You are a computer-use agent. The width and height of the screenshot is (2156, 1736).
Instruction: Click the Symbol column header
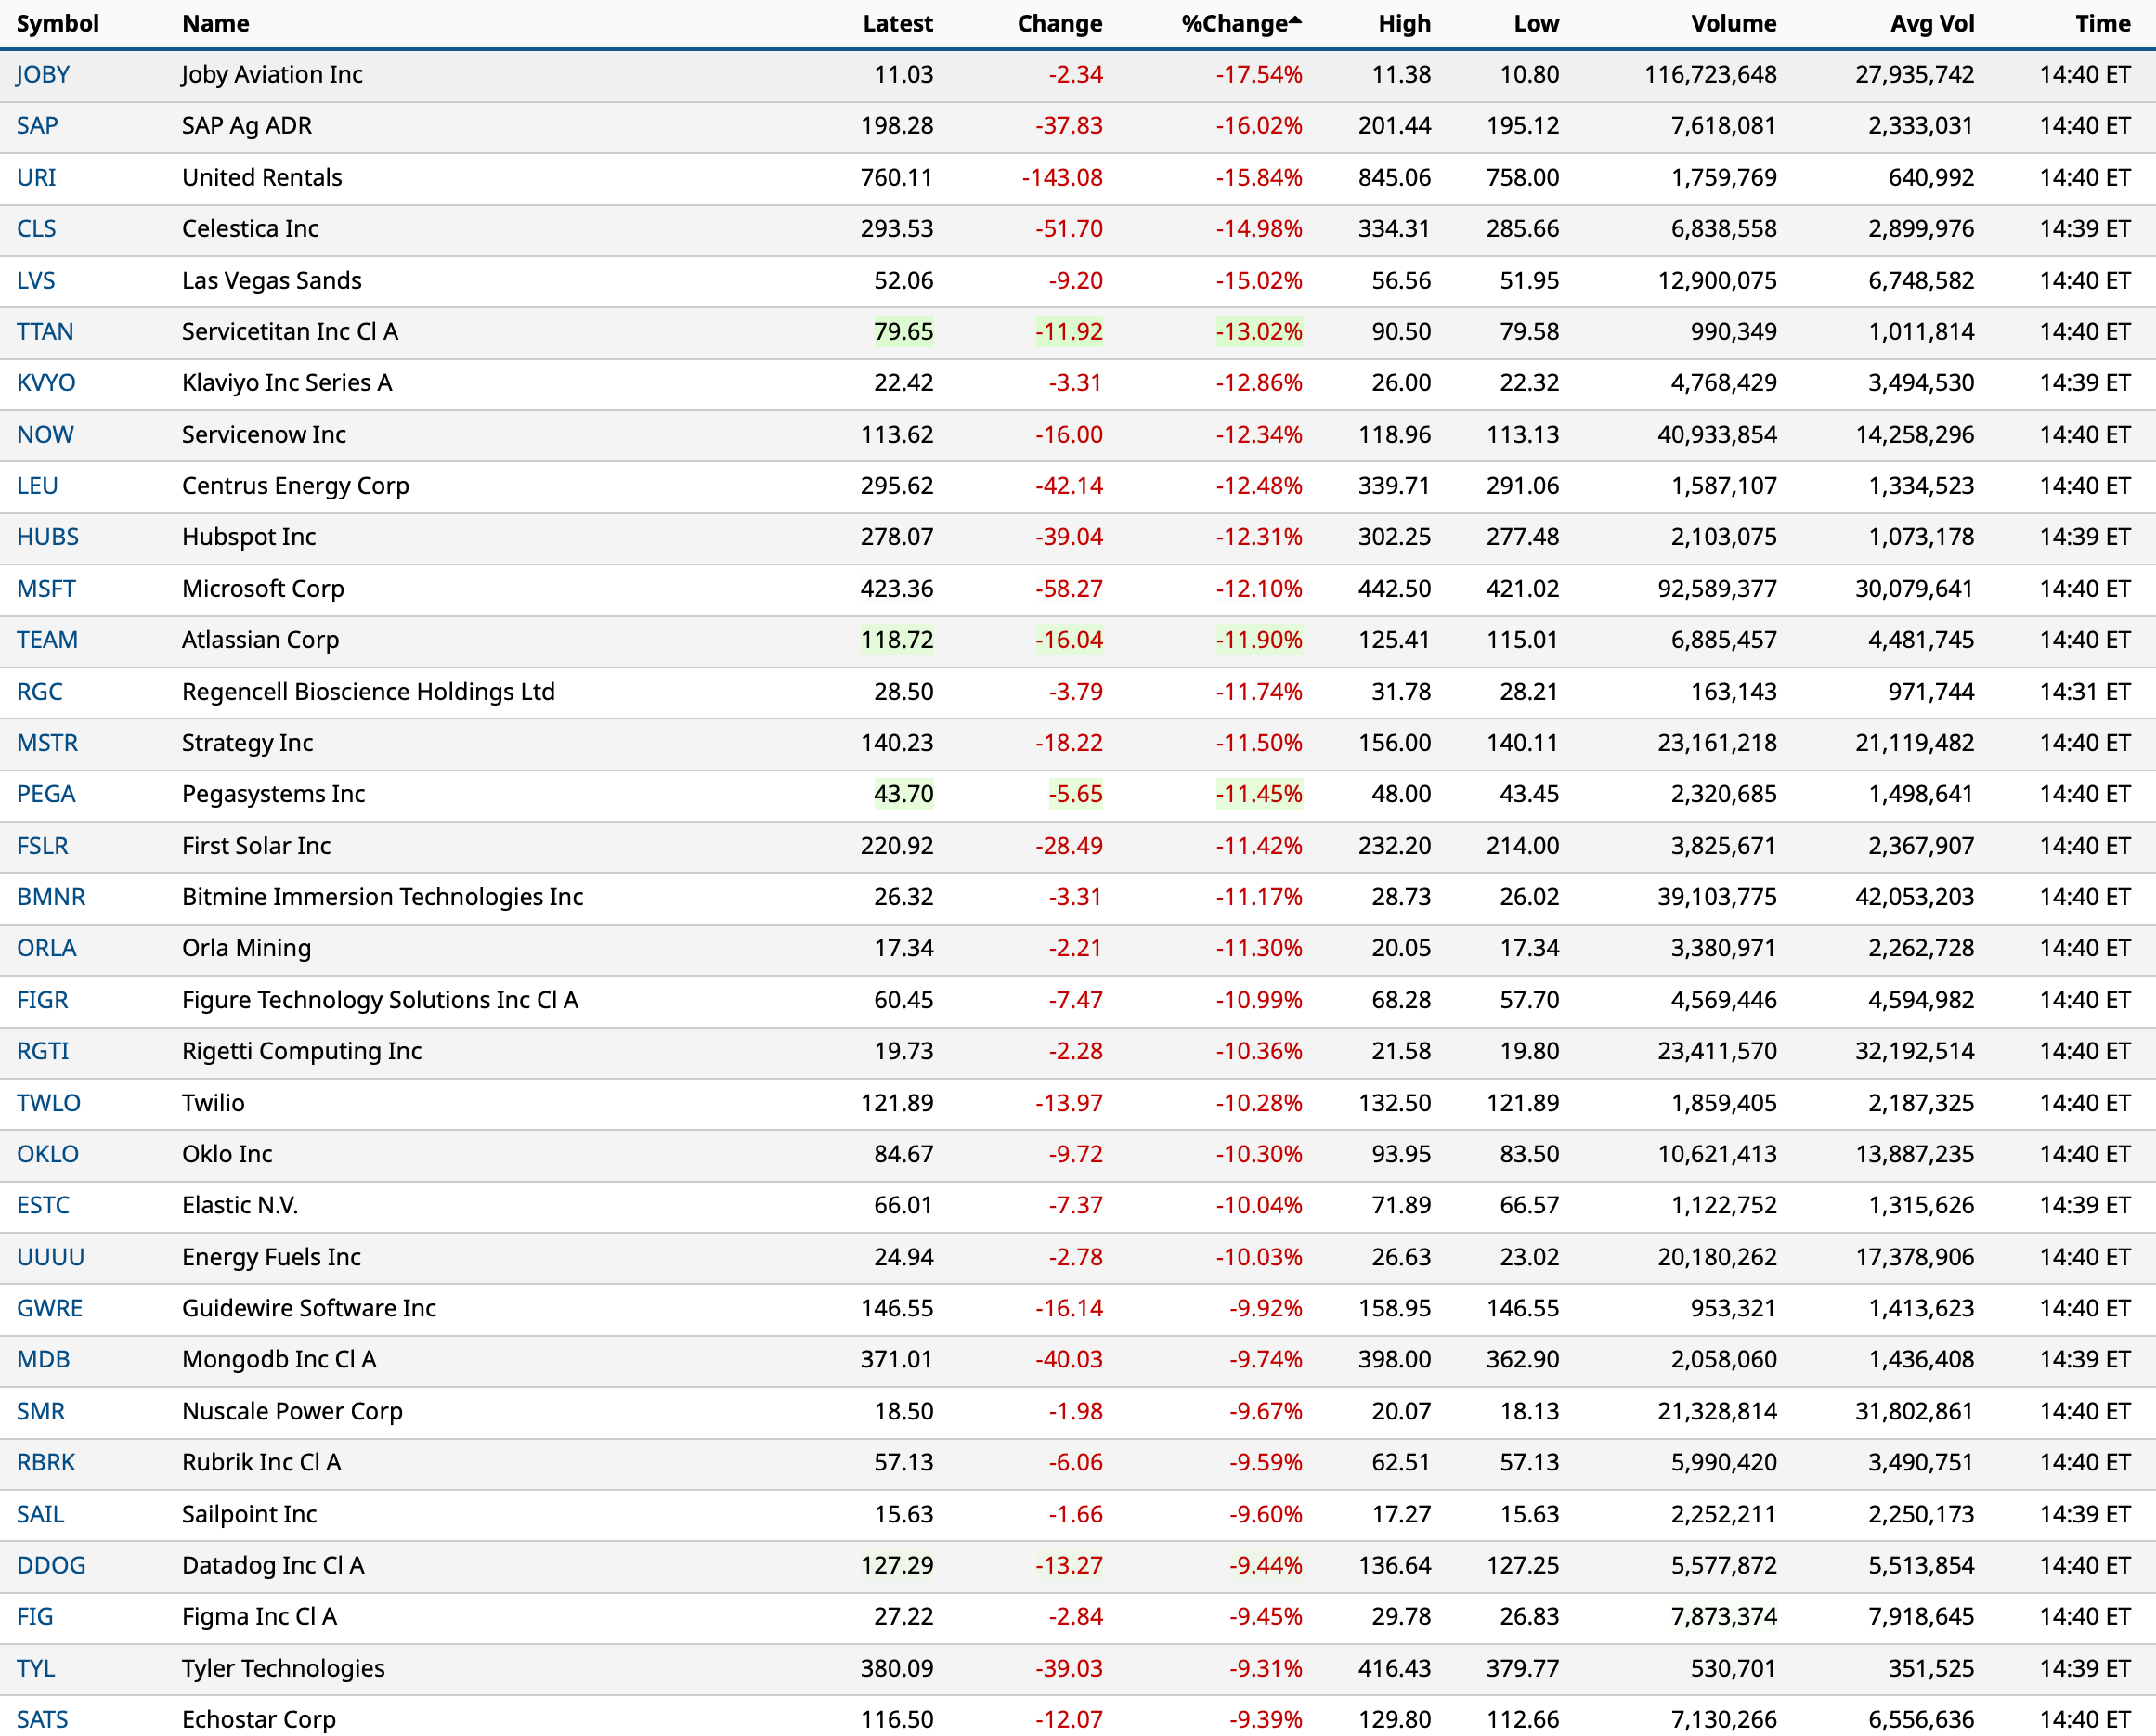click(58, 24)
